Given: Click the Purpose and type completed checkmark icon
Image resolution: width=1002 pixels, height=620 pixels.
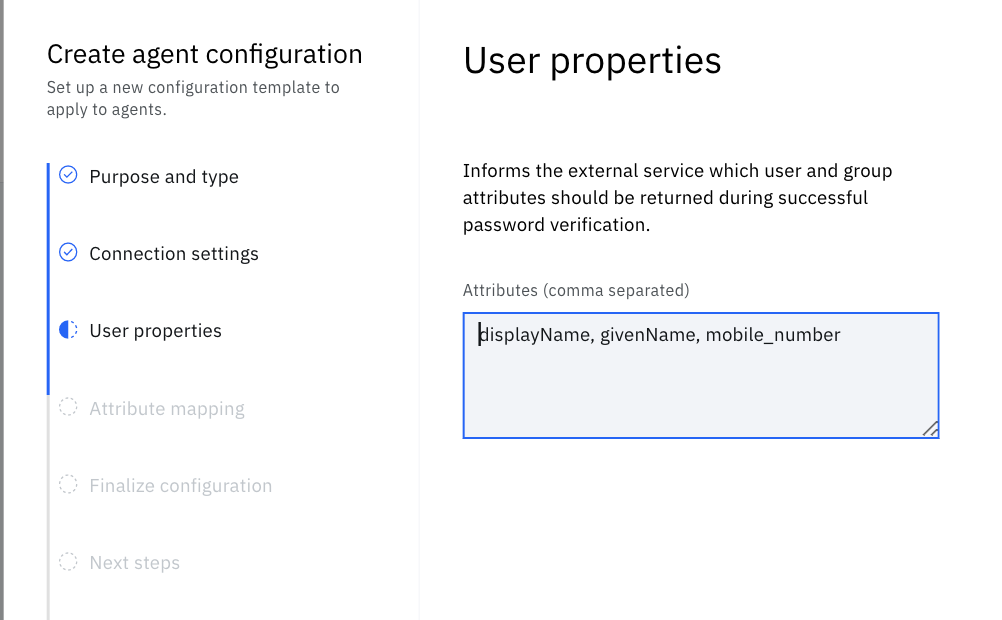Looking at the screenshot, I should point(68,175).
